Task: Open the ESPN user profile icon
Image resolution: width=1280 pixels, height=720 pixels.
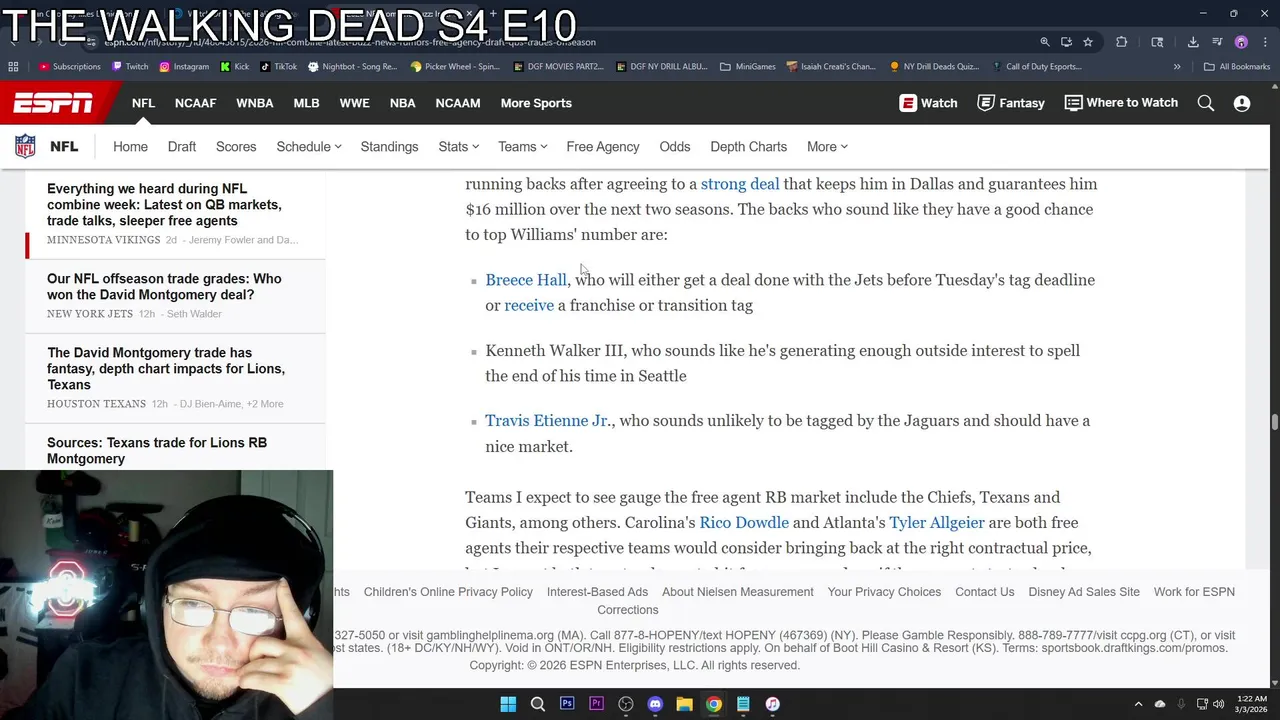Action: (1242, 103)
